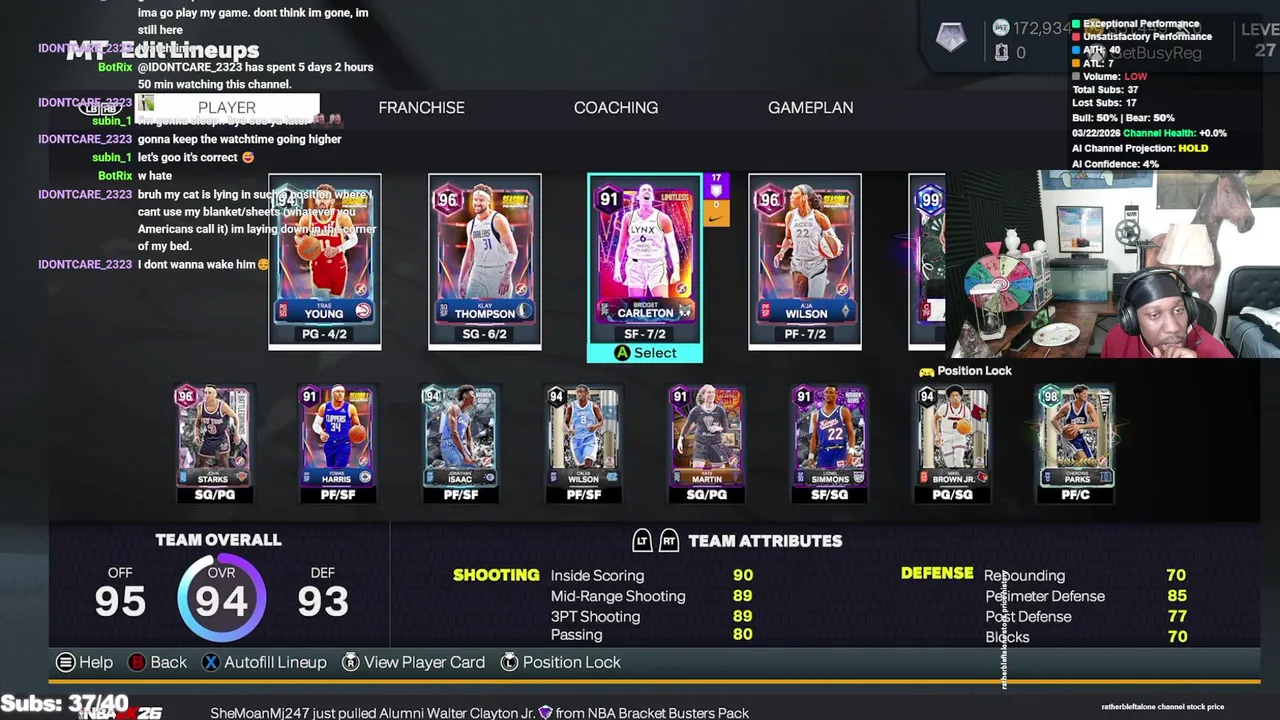The width and height of the screenshot is (1280, 720).
Task: Click the Back label in footer
Action: (168, 662)
